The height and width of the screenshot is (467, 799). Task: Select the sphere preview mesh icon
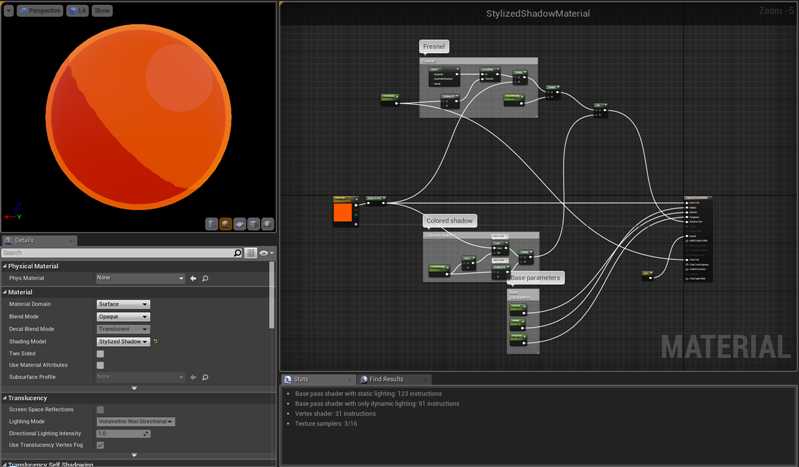coord(226,224)
